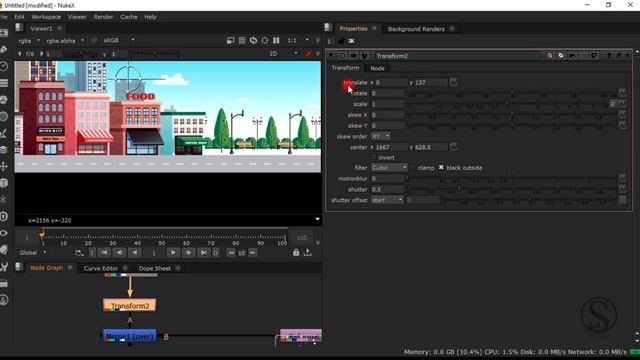Enable the invert checkbox
Image resolution: width=640 pixels, height=360 pixels.
(373, 158)
